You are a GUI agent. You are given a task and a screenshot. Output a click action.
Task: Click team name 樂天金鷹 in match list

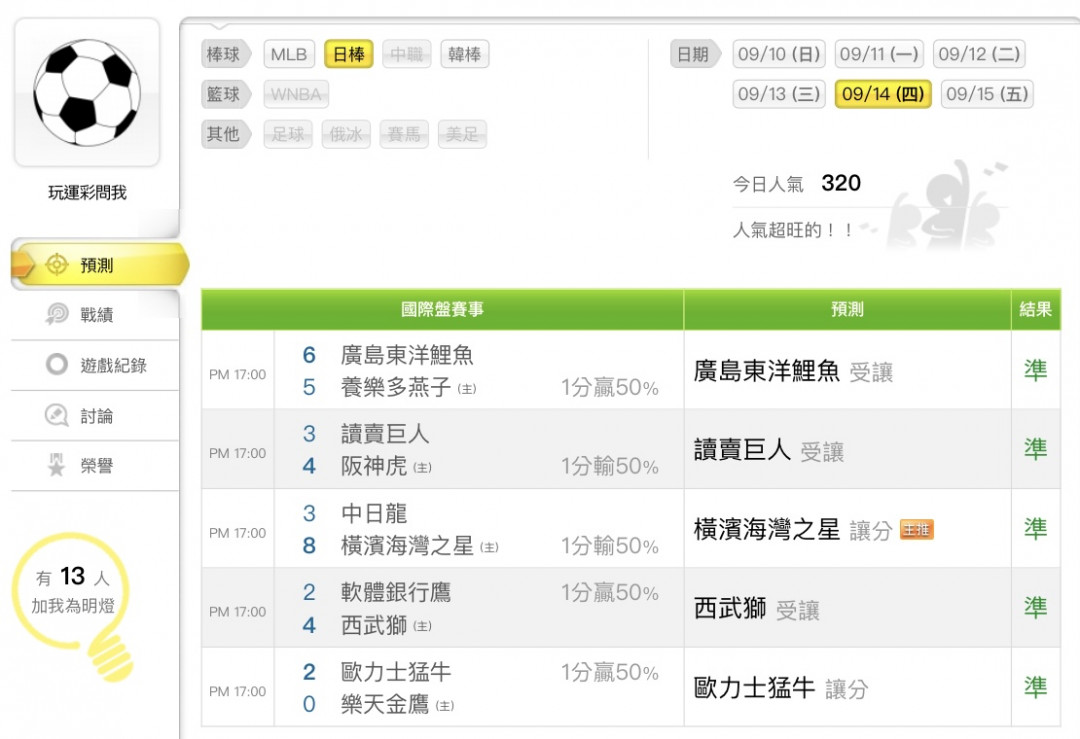click(x=385, y=704)
